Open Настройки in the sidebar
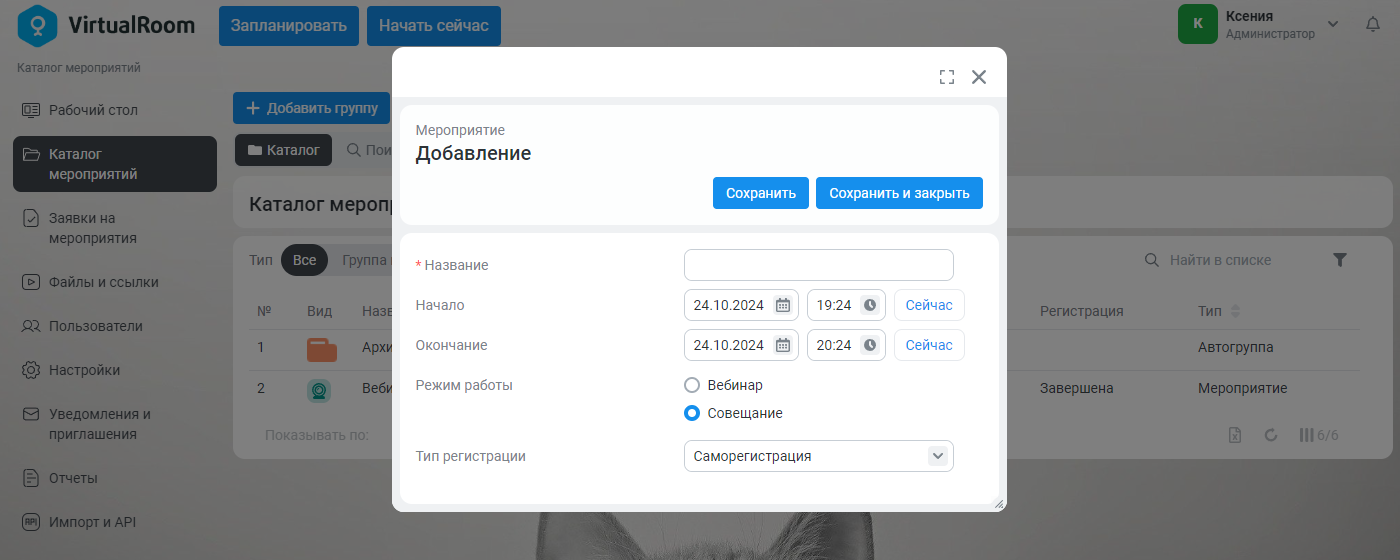This screenshot has height=560, width=1400. coord(115,370)
